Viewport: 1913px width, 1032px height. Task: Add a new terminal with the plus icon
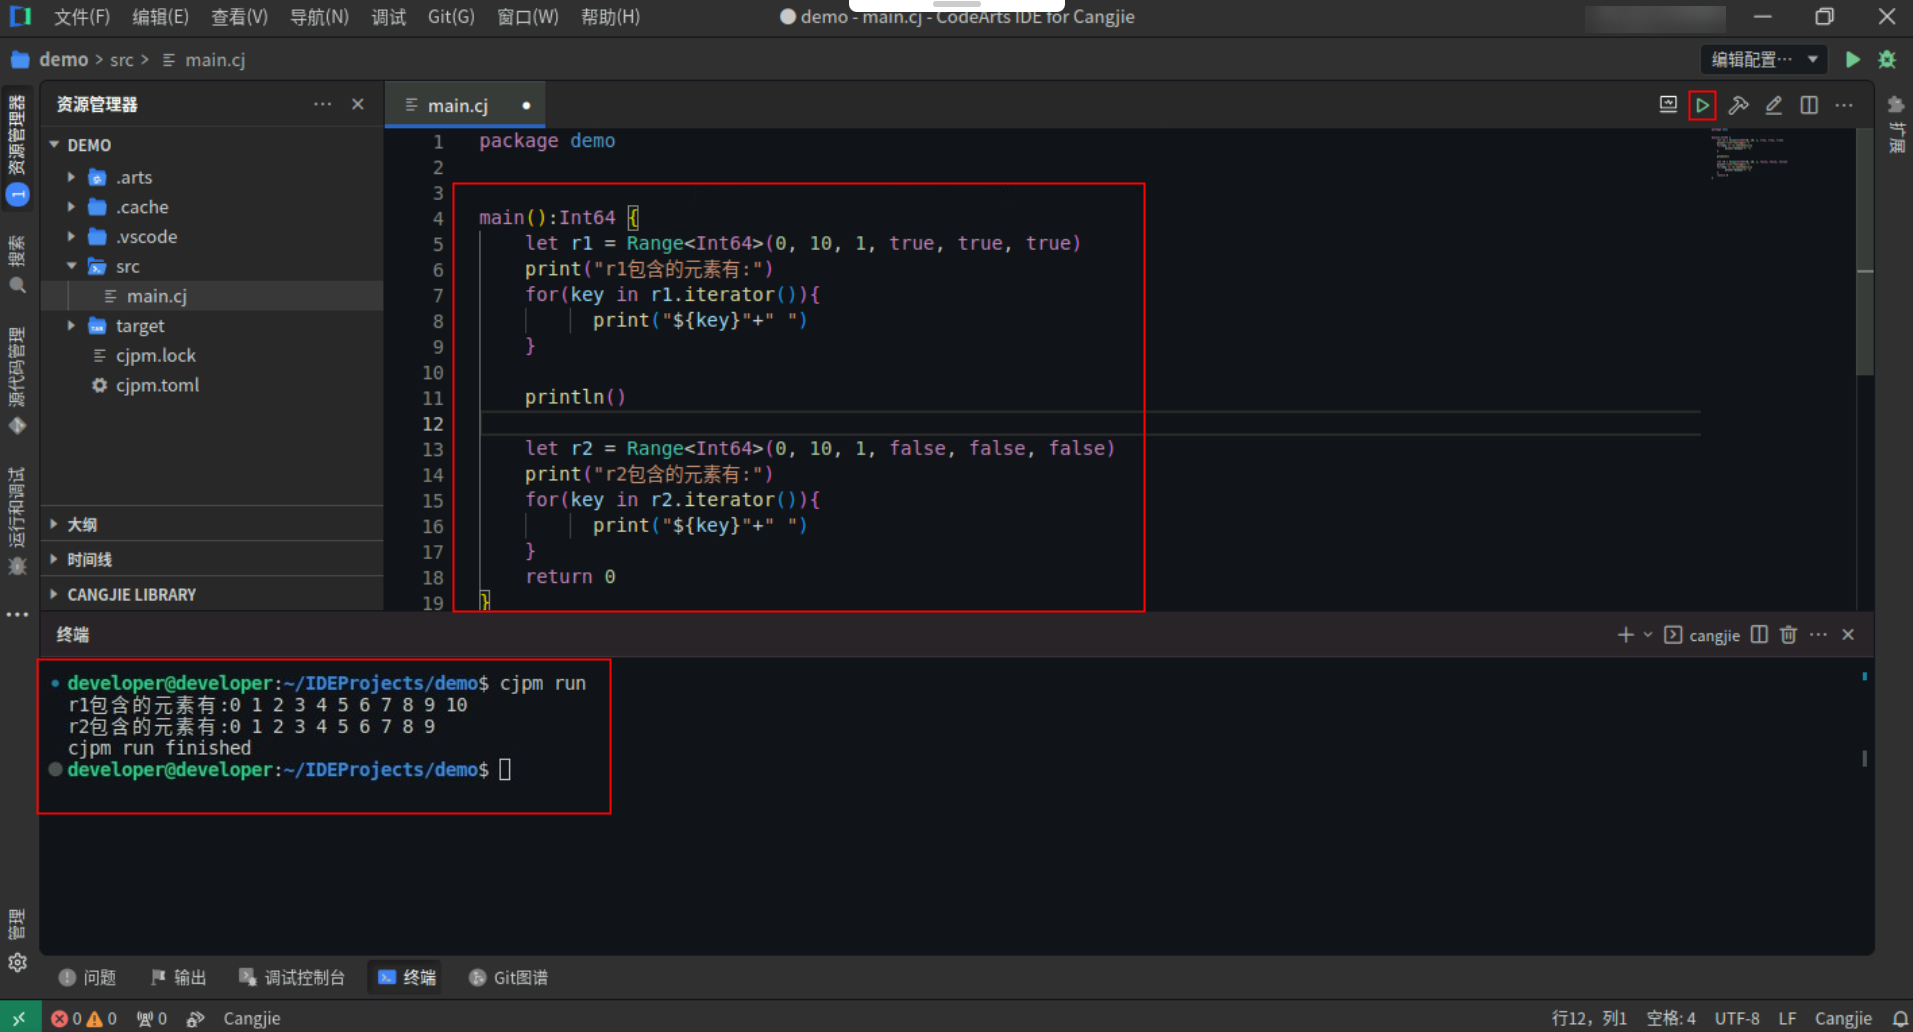point(1625,635)
